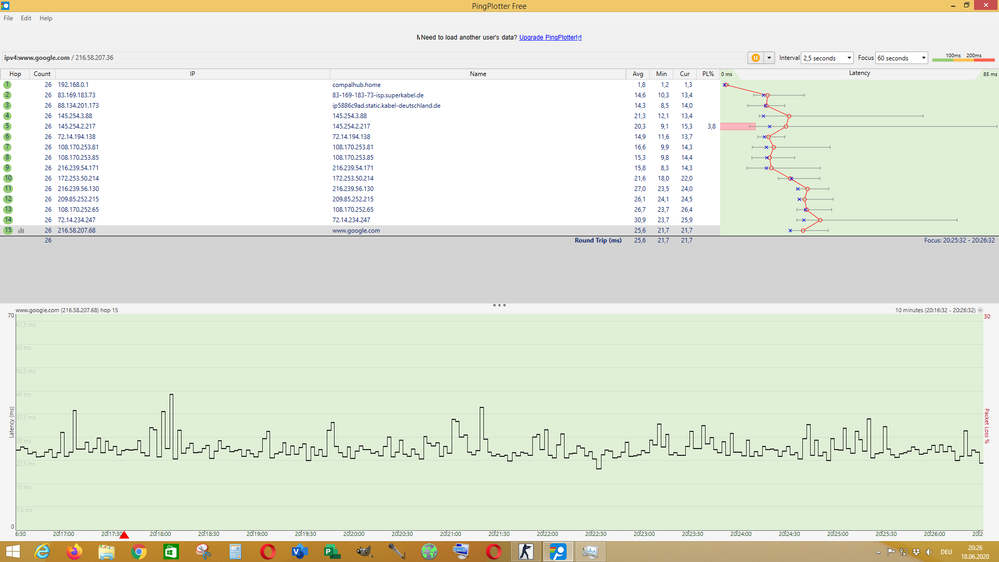Open the 10 minutes timeline range dropdown arrow
The image size is (999, 562).
(980, 310)
